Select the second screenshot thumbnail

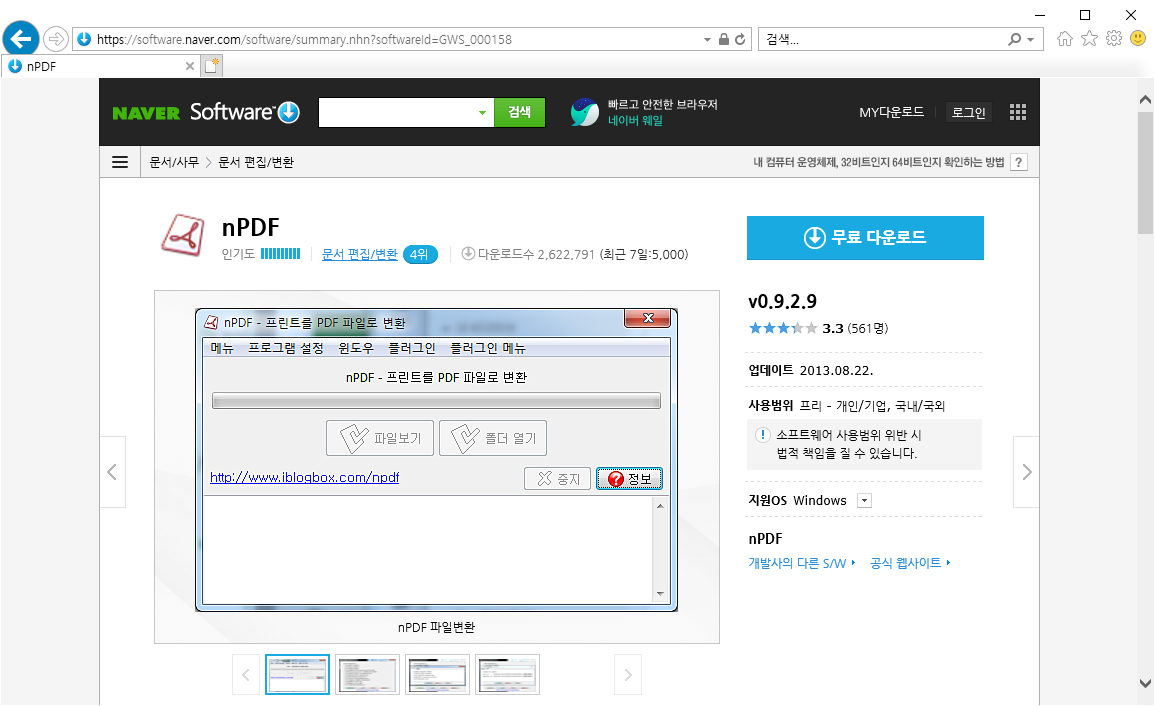368,674
